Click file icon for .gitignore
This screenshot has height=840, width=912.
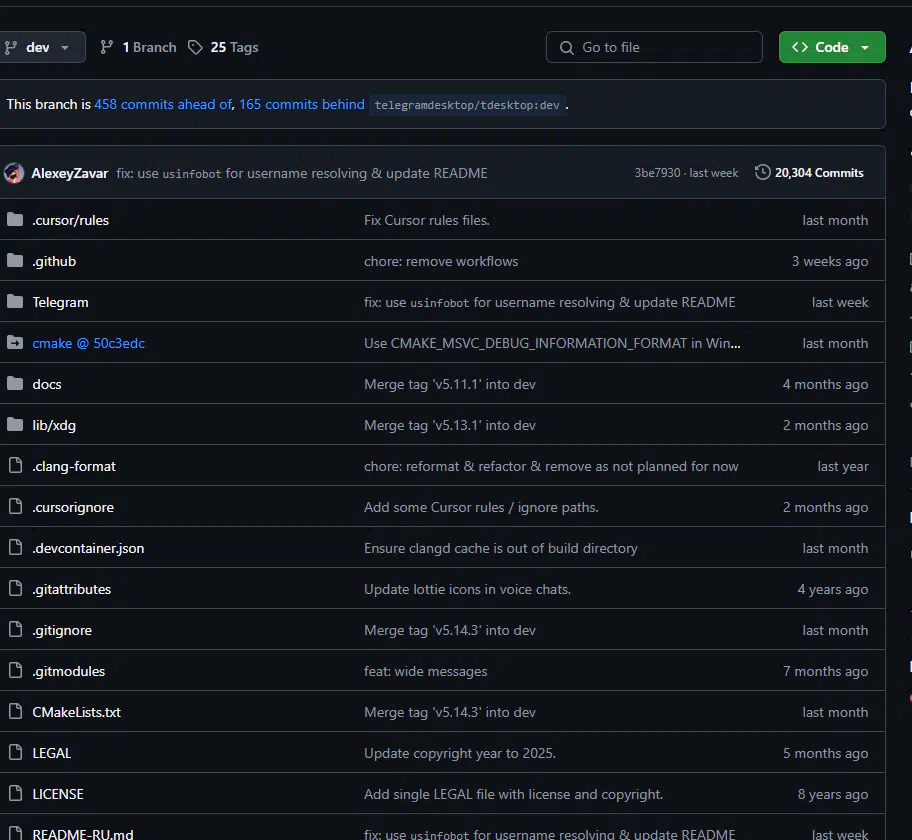[x=16, y=629]
